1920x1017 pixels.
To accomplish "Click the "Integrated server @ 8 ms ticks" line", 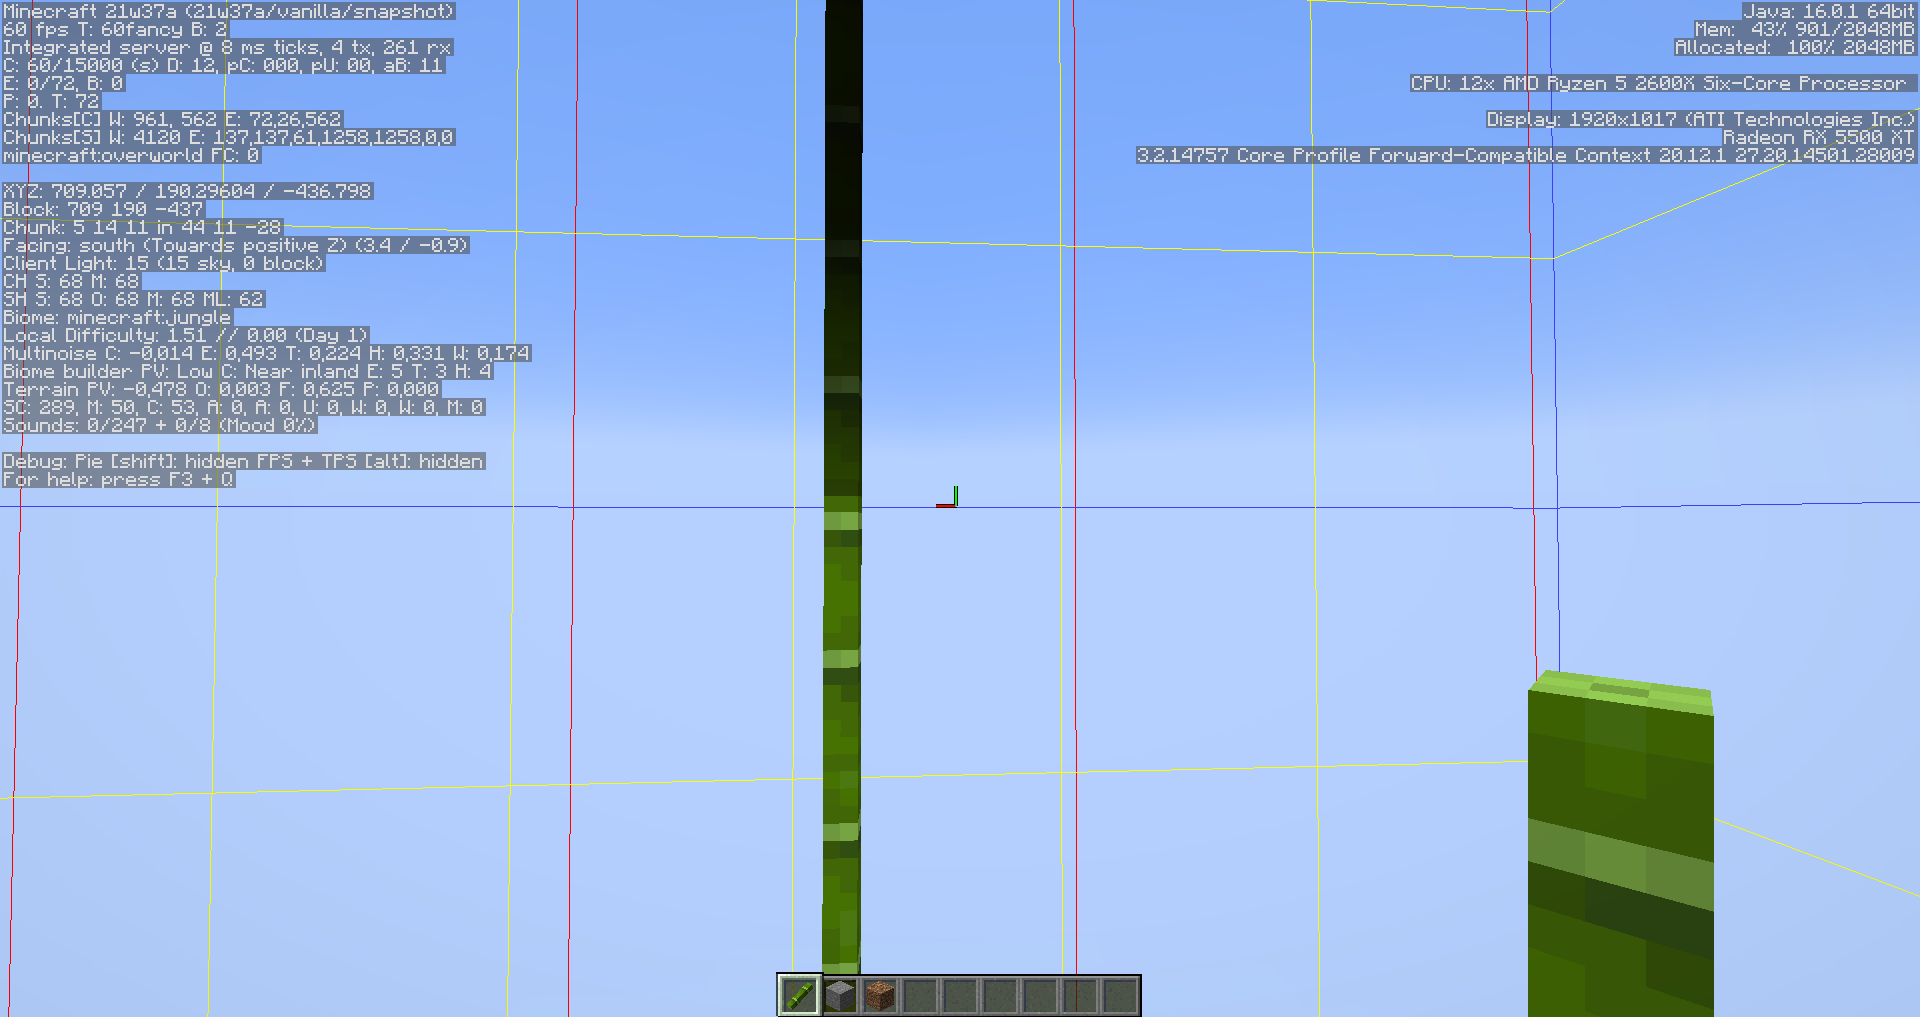I will click(228, 47).
